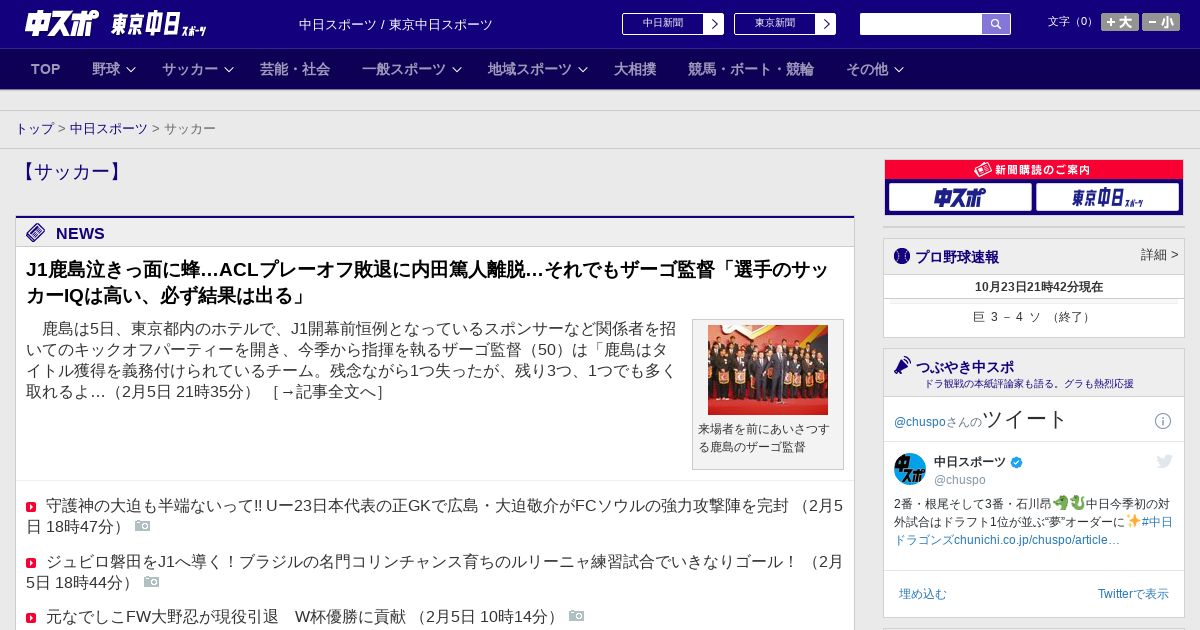Screen dimensions: 1200x630
Task: Open プロ野球速報 heading link
Action: (x=957, y=257)
